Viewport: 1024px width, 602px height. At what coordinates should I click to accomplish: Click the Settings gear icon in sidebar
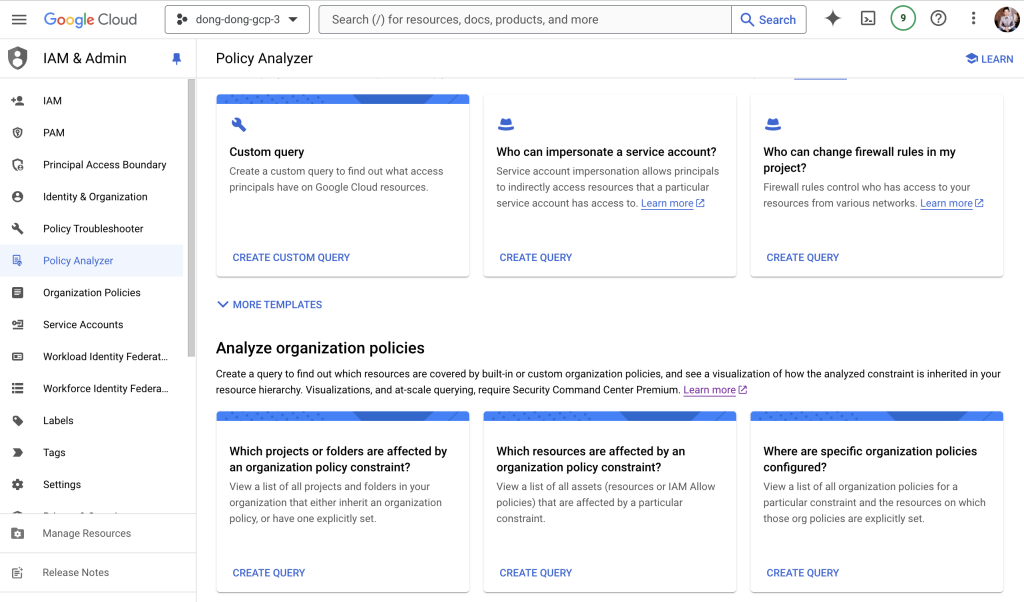18,484
